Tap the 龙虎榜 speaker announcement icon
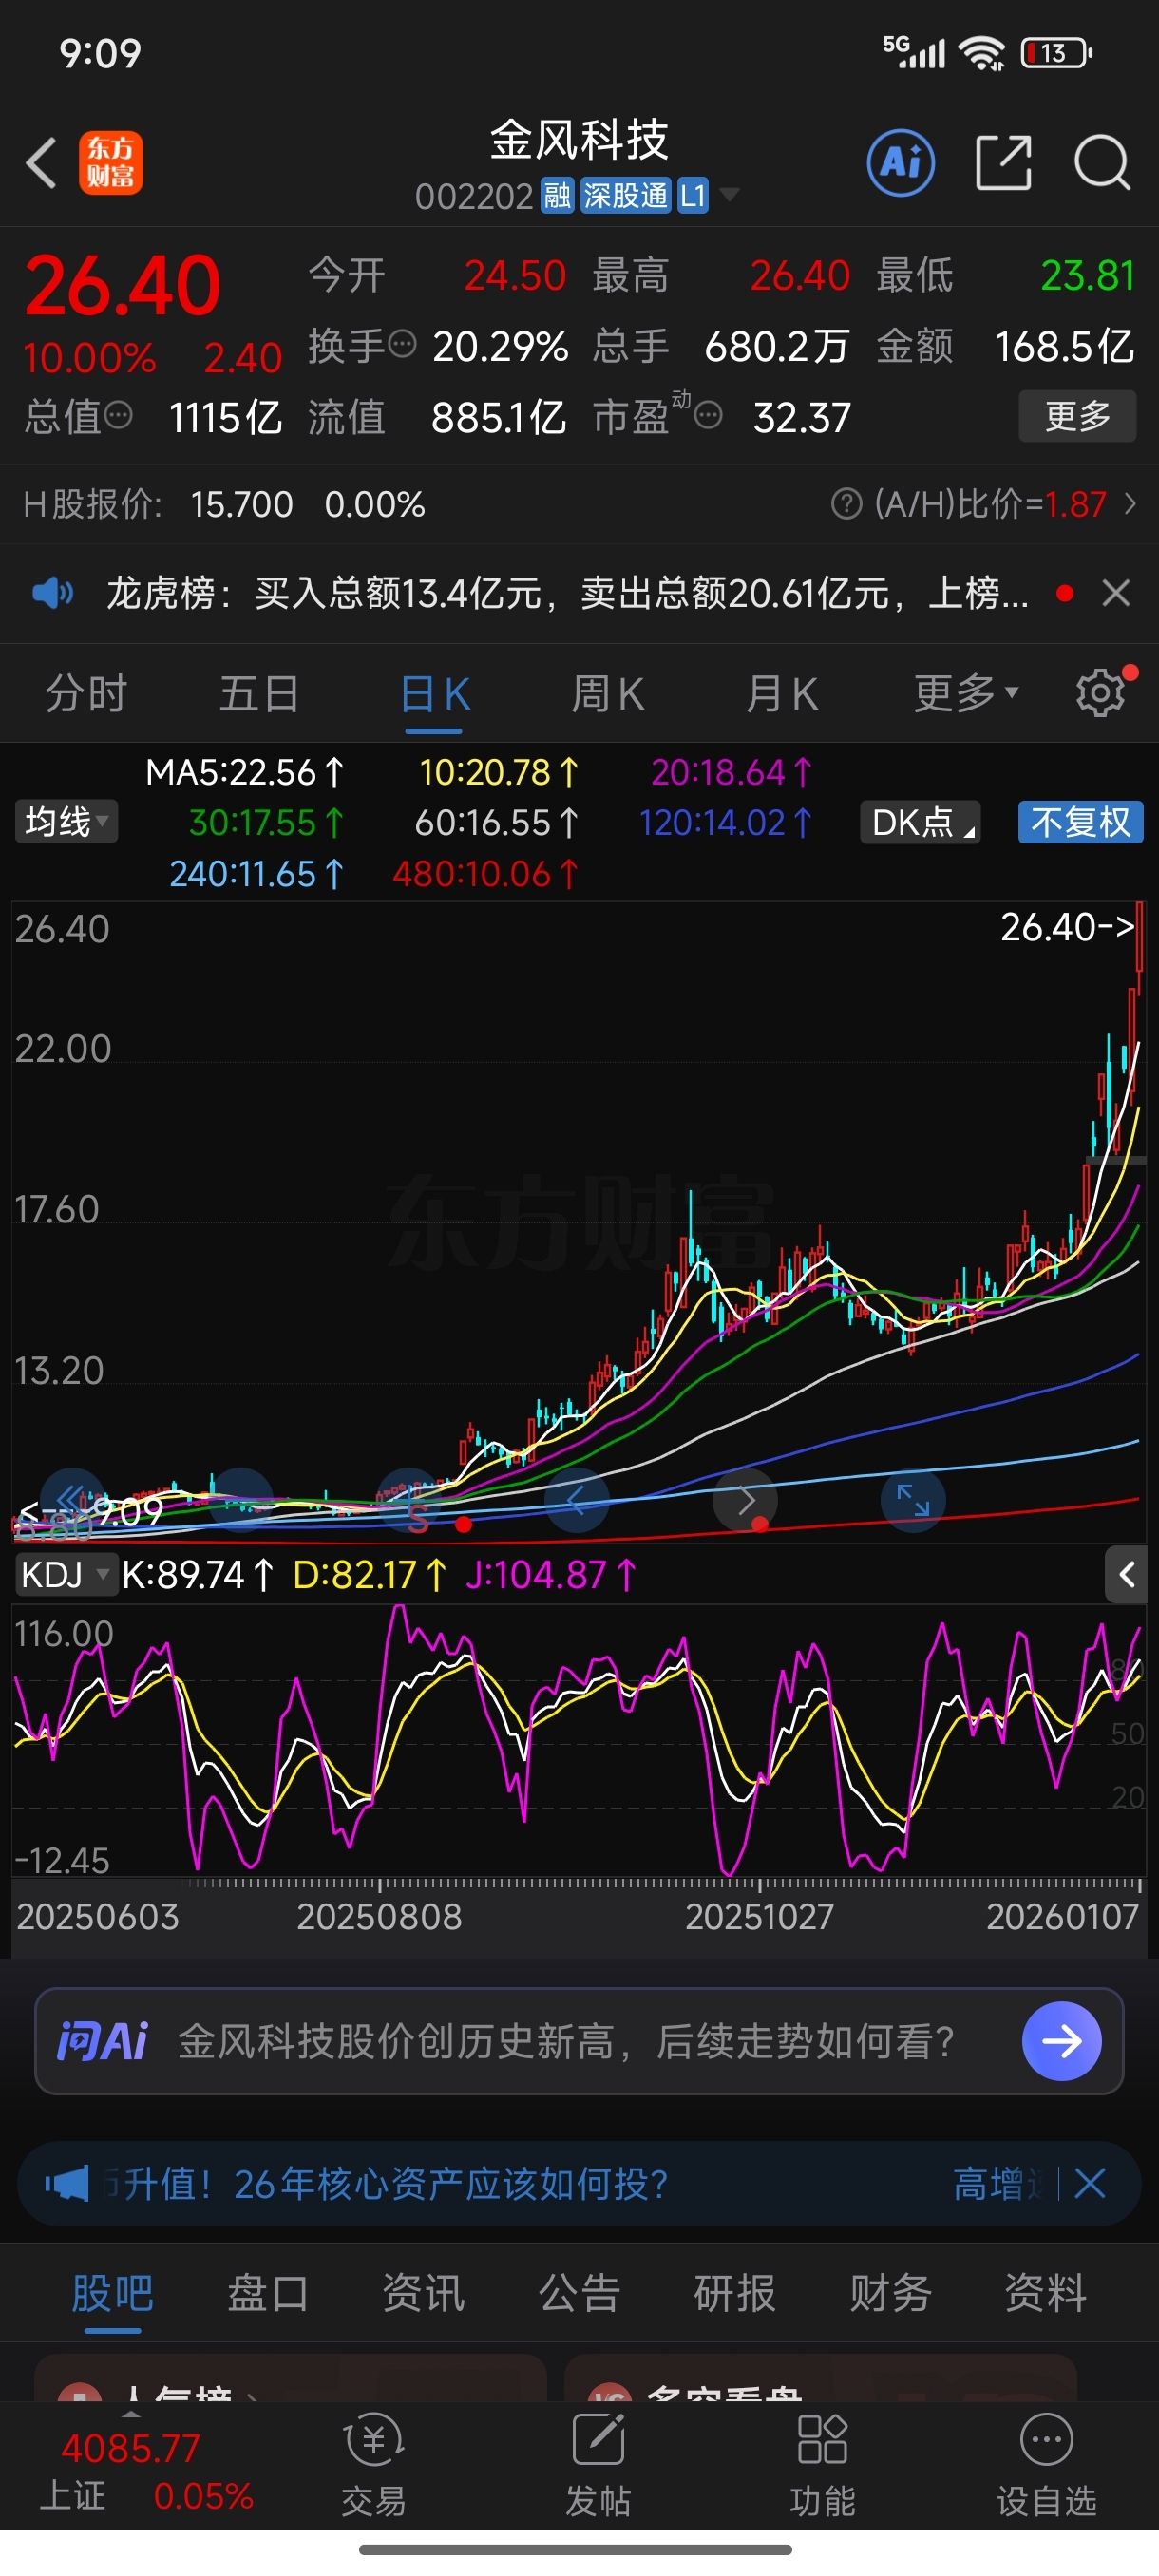The height and width of the screenshot is (2576, 1159). 52,593
